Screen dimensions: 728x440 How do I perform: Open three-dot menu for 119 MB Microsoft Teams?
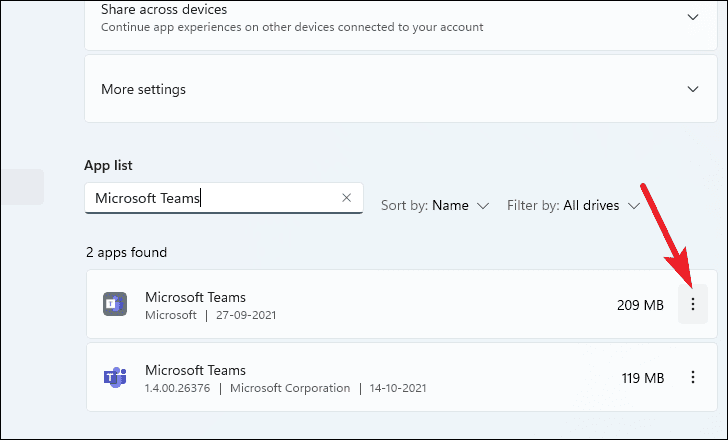pyautogui.click(x=693, y=378)
